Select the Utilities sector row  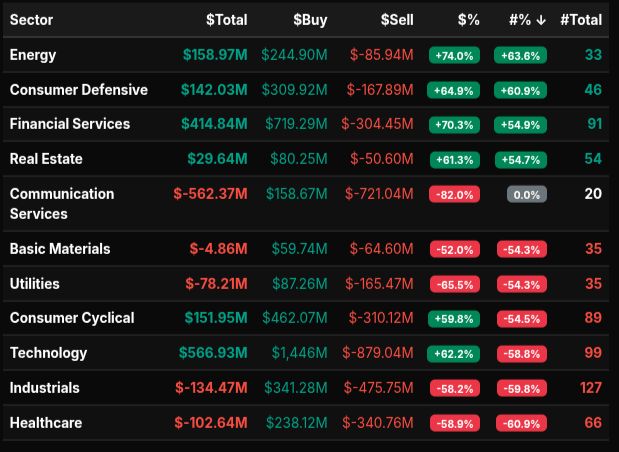coord(35,284)
